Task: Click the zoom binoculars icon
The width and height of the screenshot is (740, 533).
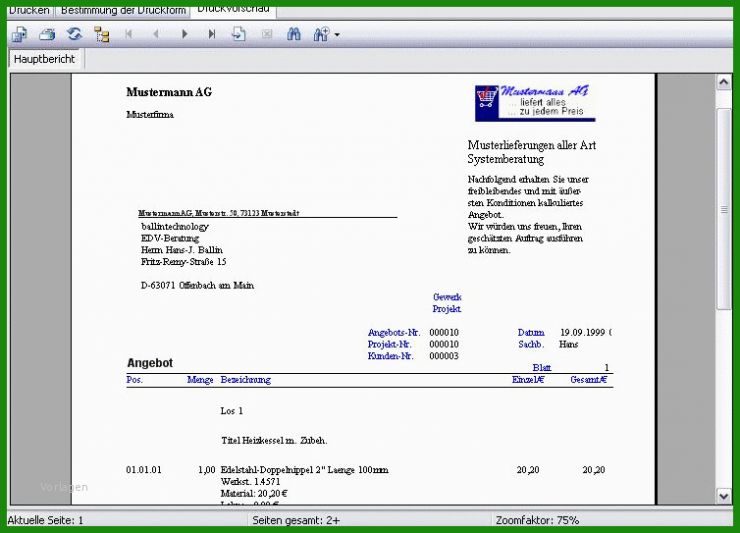Action: tap(321, 34)
